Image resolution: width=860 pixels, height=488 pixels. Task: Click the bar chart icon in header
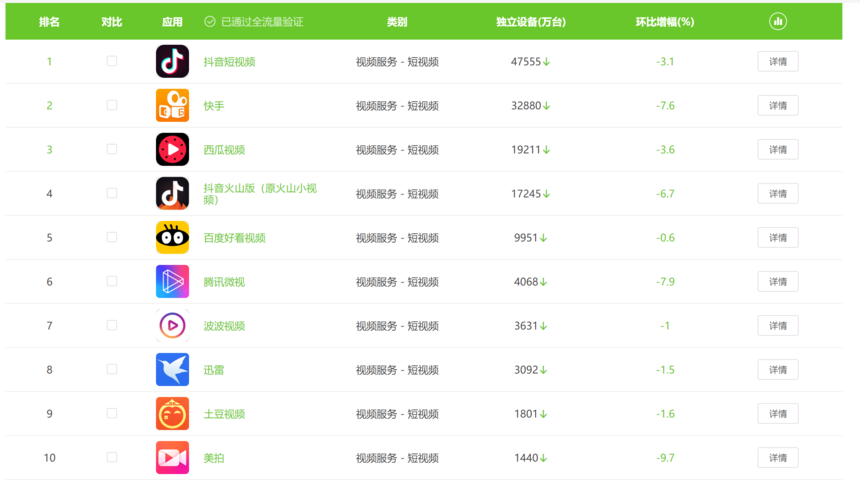click(x=778, y=21)
